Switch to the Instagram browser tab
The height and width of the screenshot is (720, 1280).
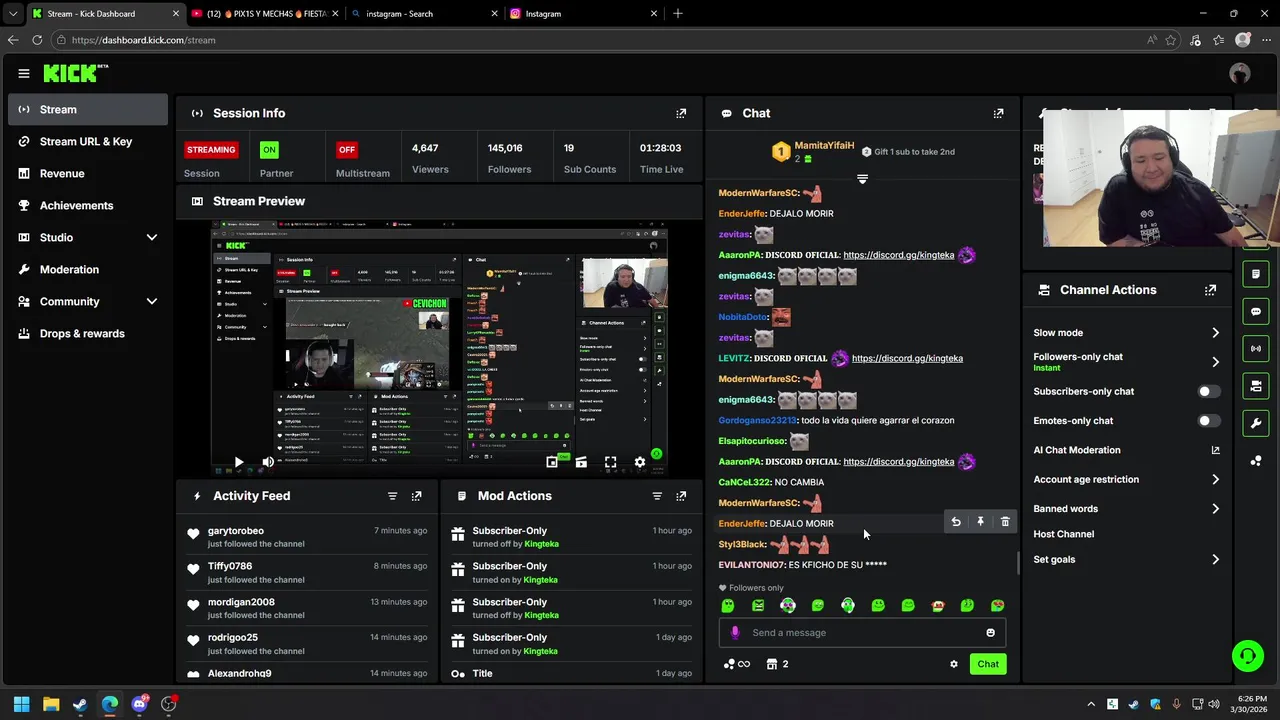pyautogui.click(x=584, y=14)
